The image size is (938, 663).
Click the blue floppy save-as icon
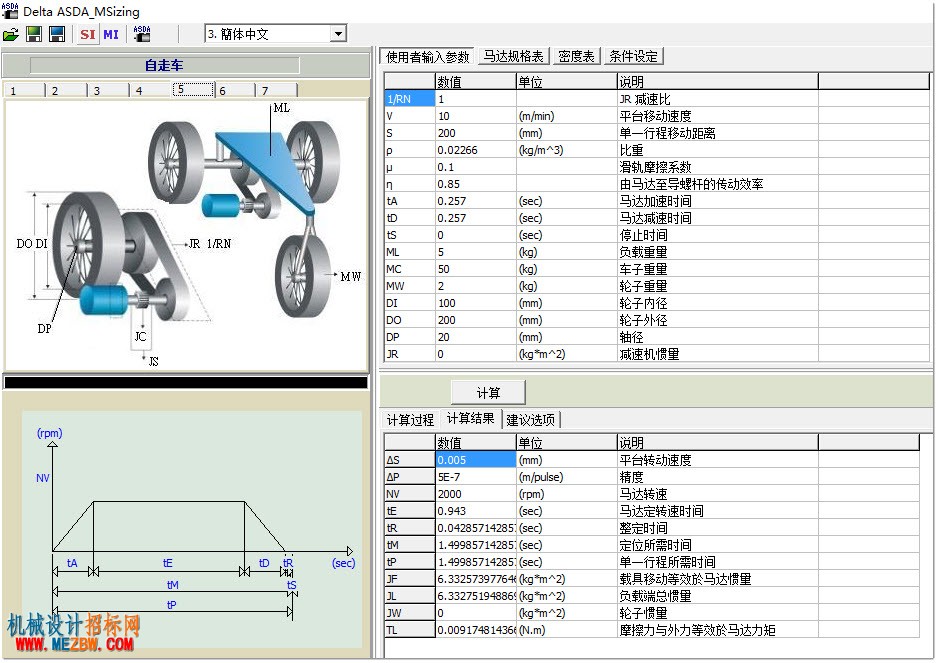[57, 34]
